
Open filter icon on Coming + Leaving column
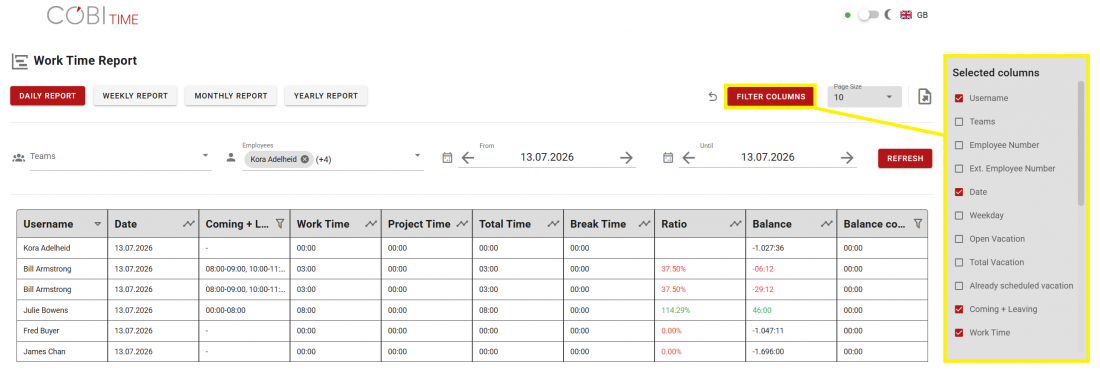click(x=279, y=224)
